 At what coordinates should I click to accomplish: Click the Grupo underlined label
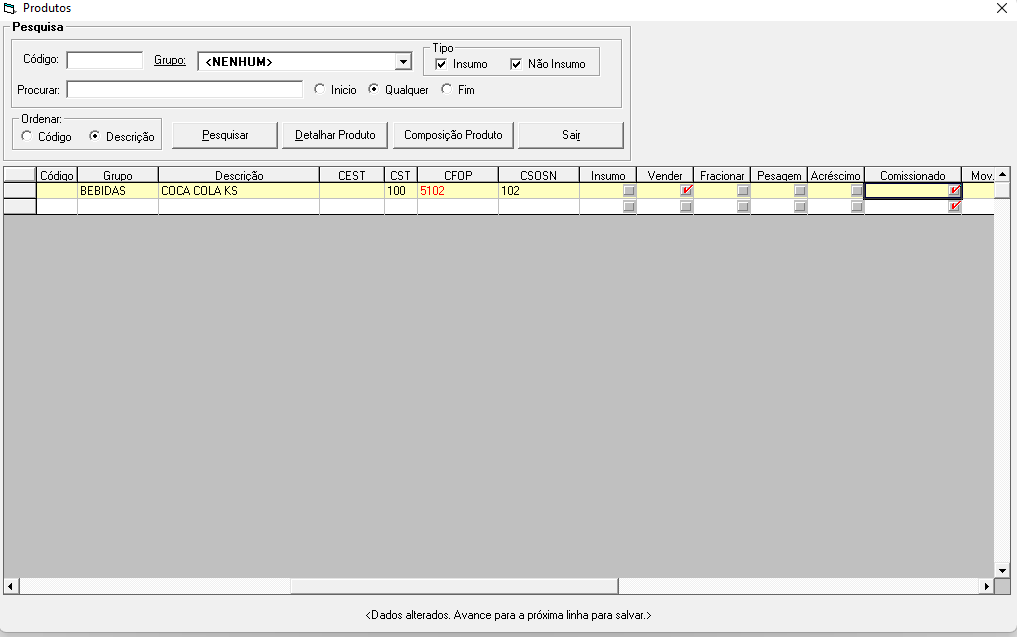[x=170, y=60]
